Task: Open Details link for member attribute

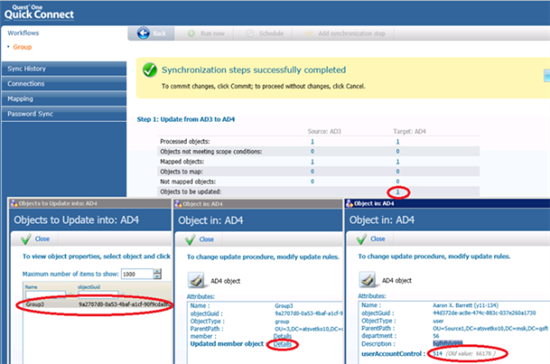Action: (282, 337)
